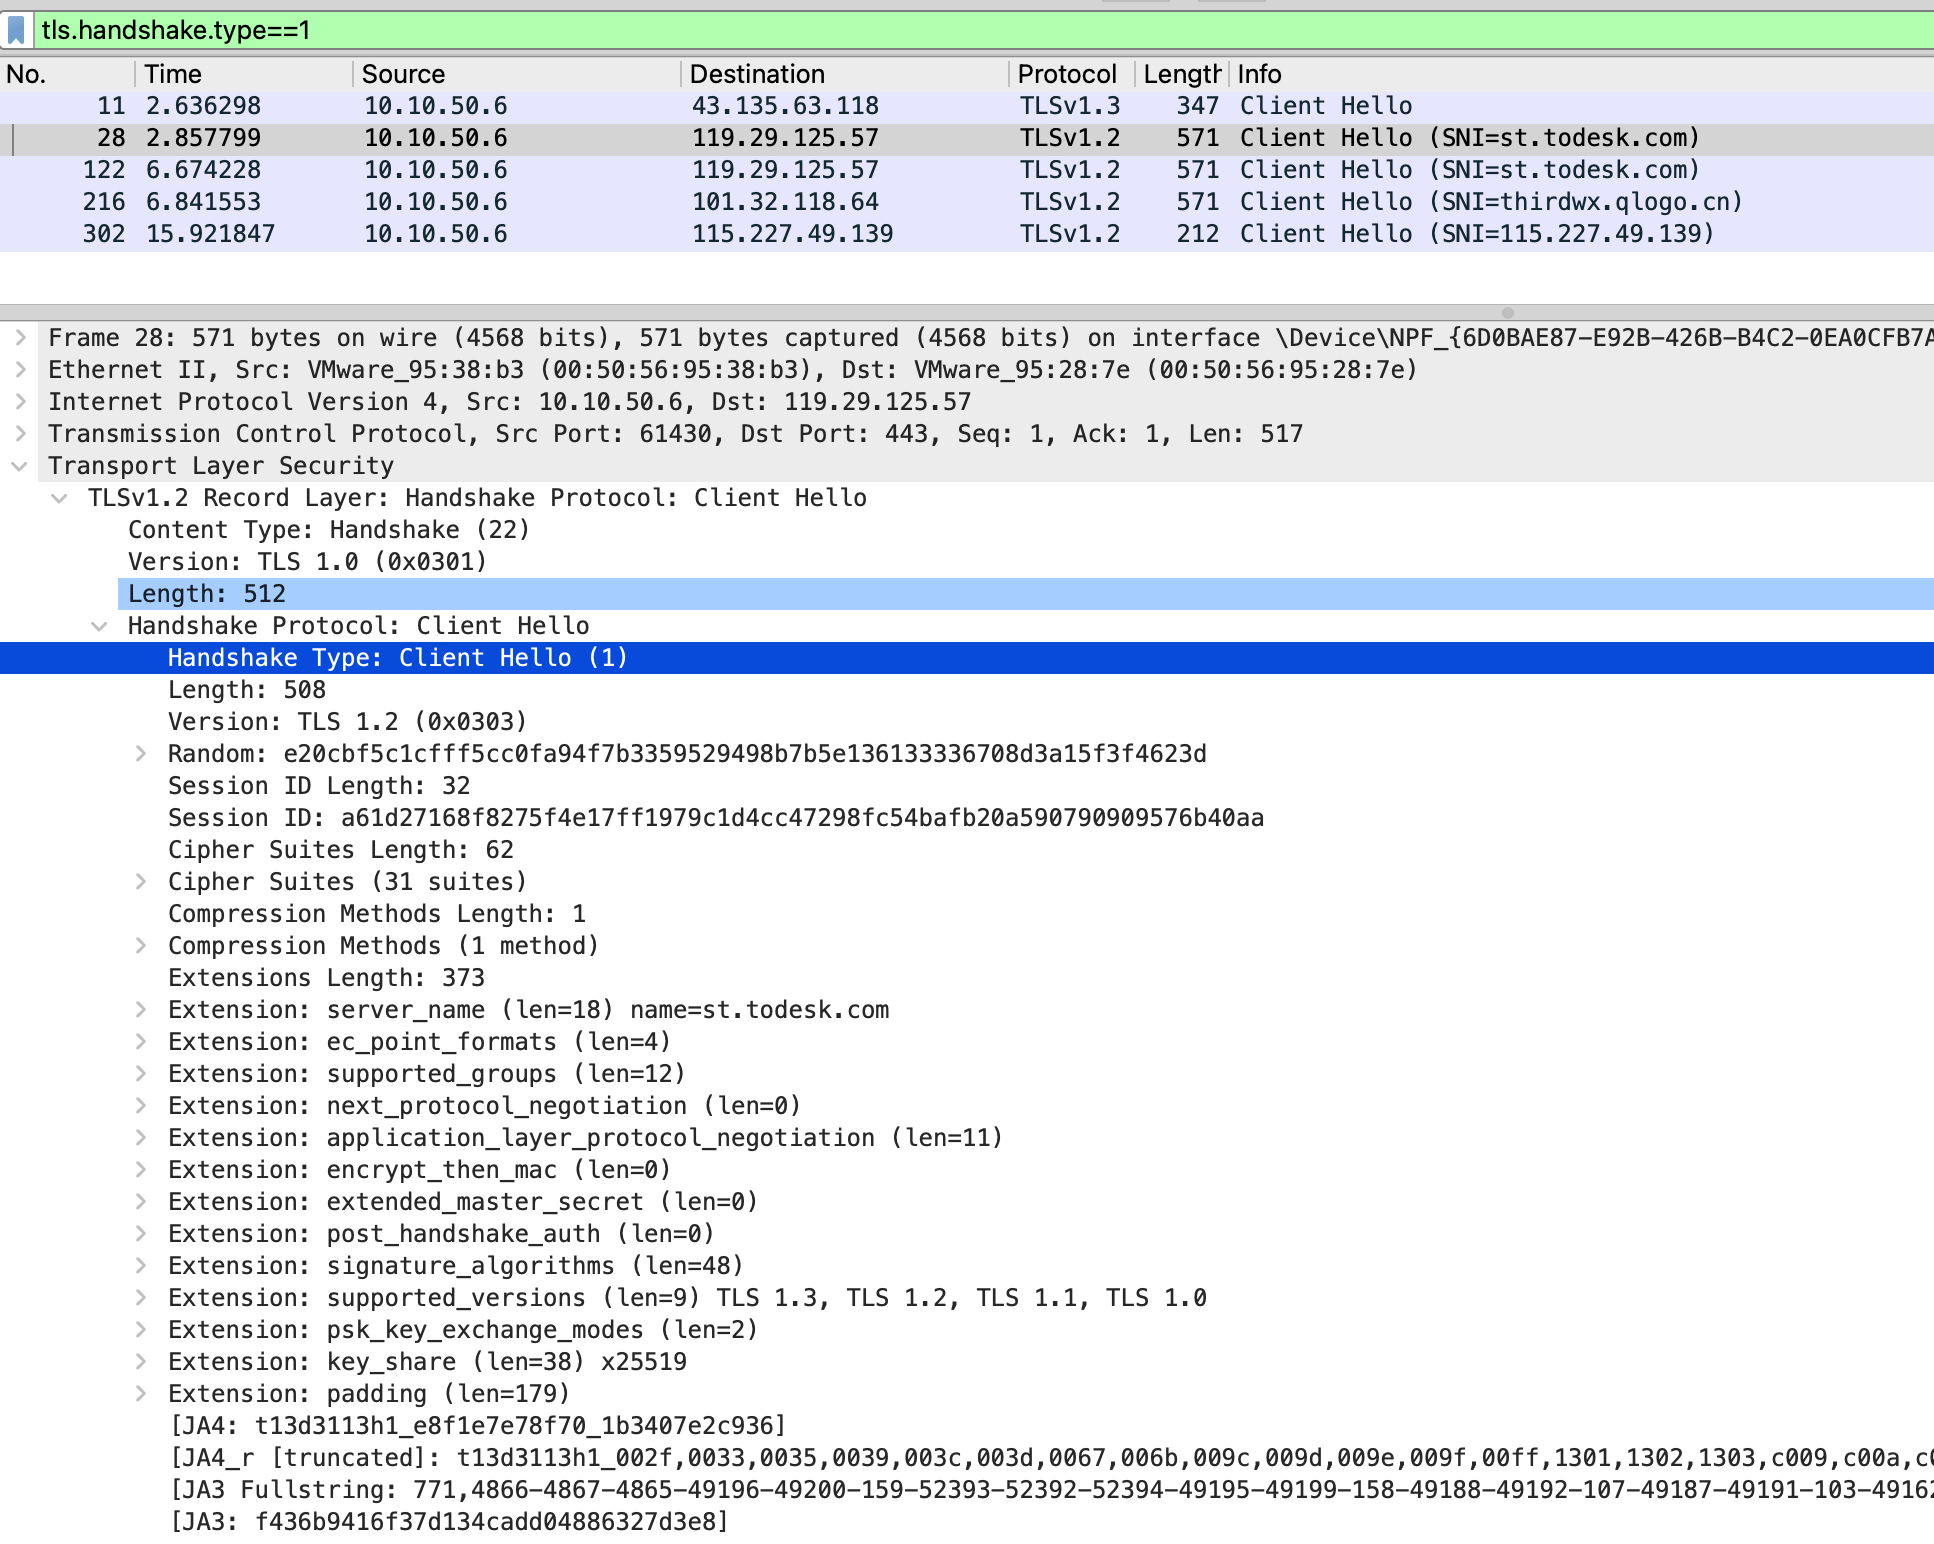Expand the server_name extension
This screenshot has height=1544, width=1934.
141,1010
